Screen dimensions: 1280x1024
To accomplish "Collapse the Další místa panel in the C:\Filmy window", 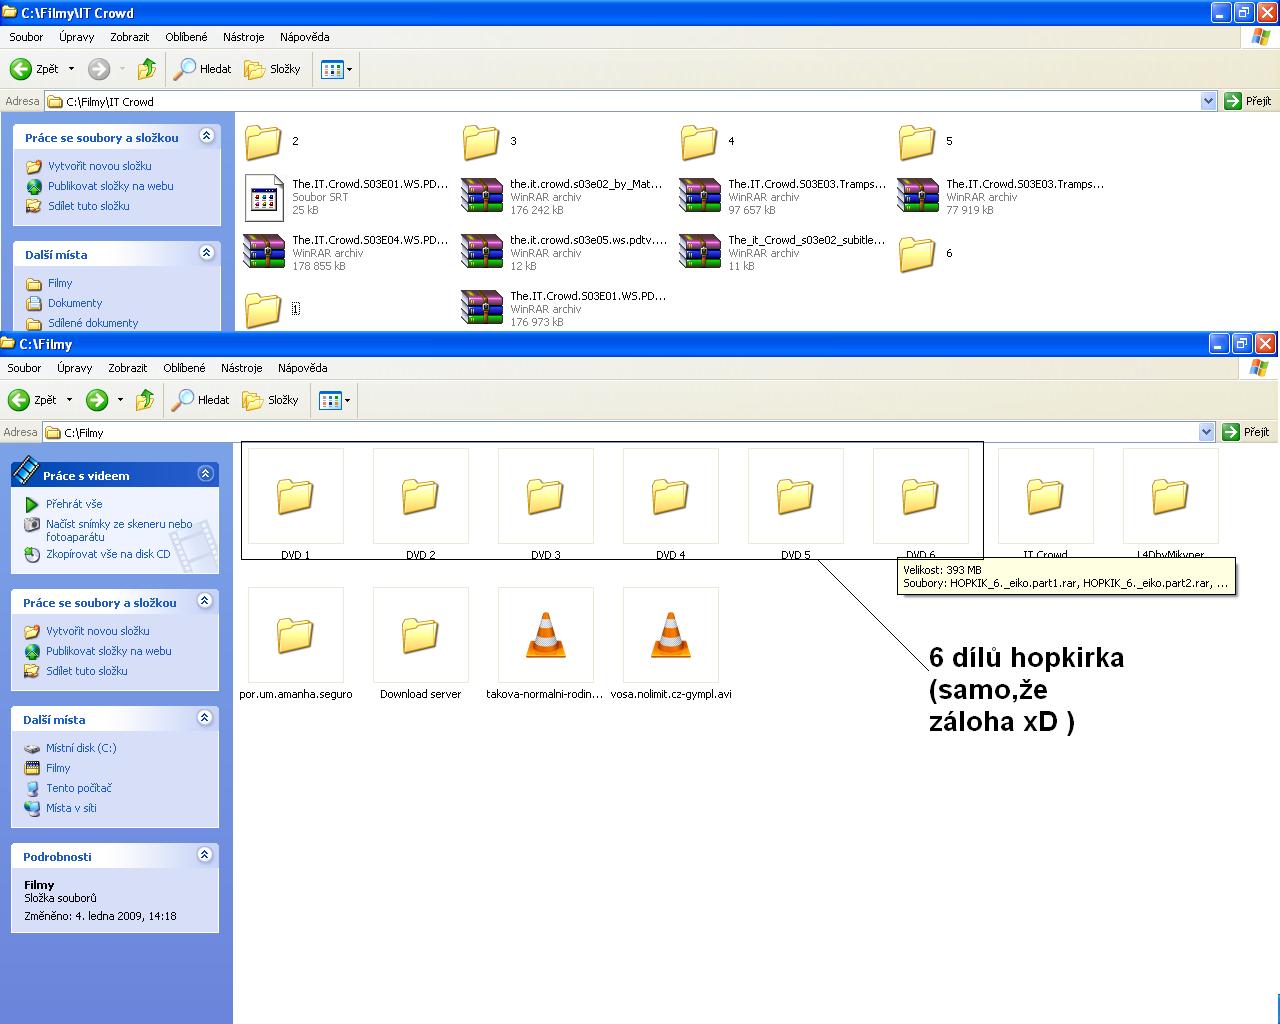I will pos(205,718).
